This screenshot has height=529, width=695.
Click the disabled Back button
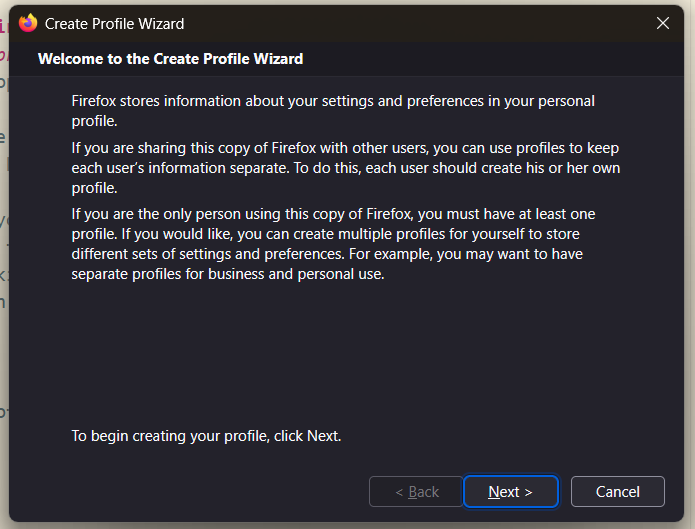pyautogui.click(x=416, y=491)
